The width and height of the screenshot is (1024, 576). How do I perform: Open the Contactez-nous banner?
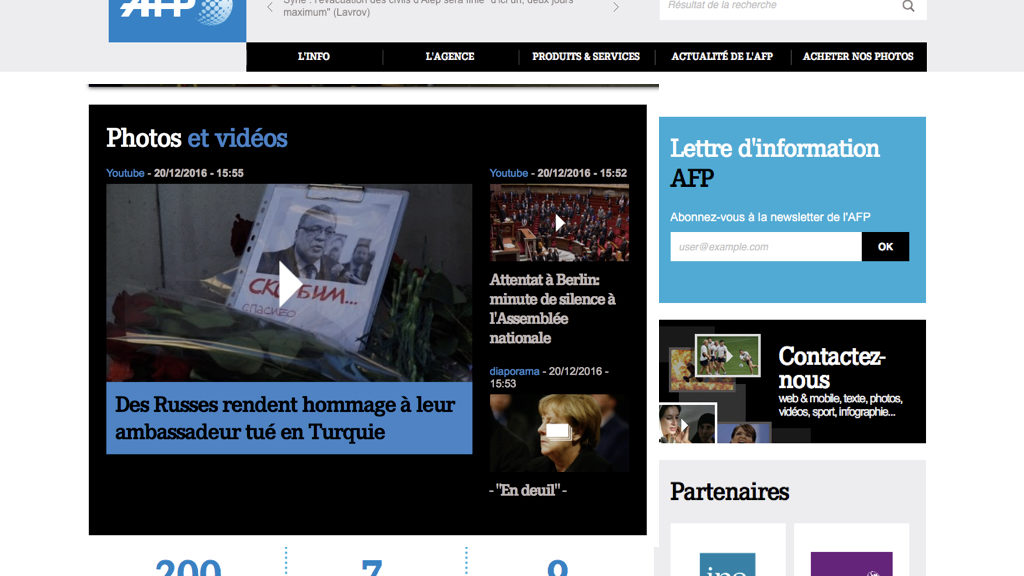tap(792, 381)
